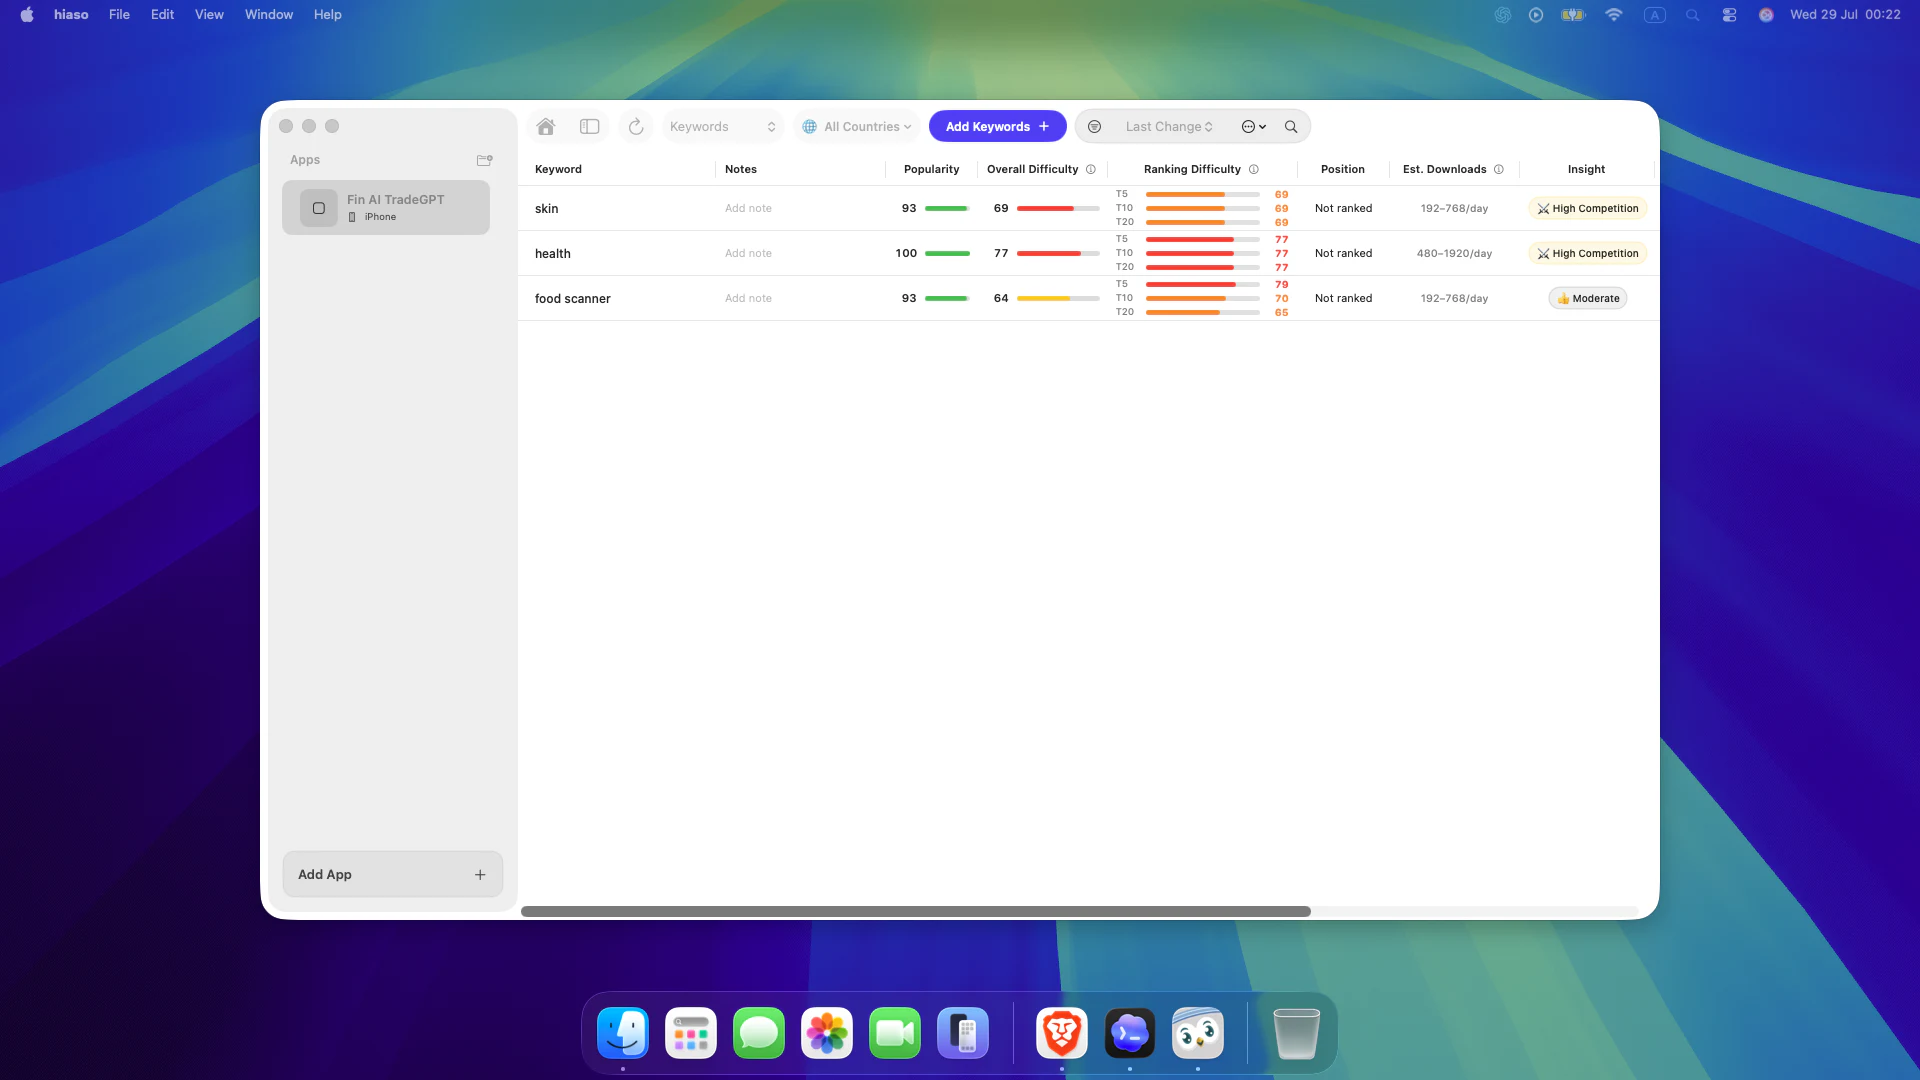
Task: Click High Competition badge for skin
Action: pos(1588,208)
